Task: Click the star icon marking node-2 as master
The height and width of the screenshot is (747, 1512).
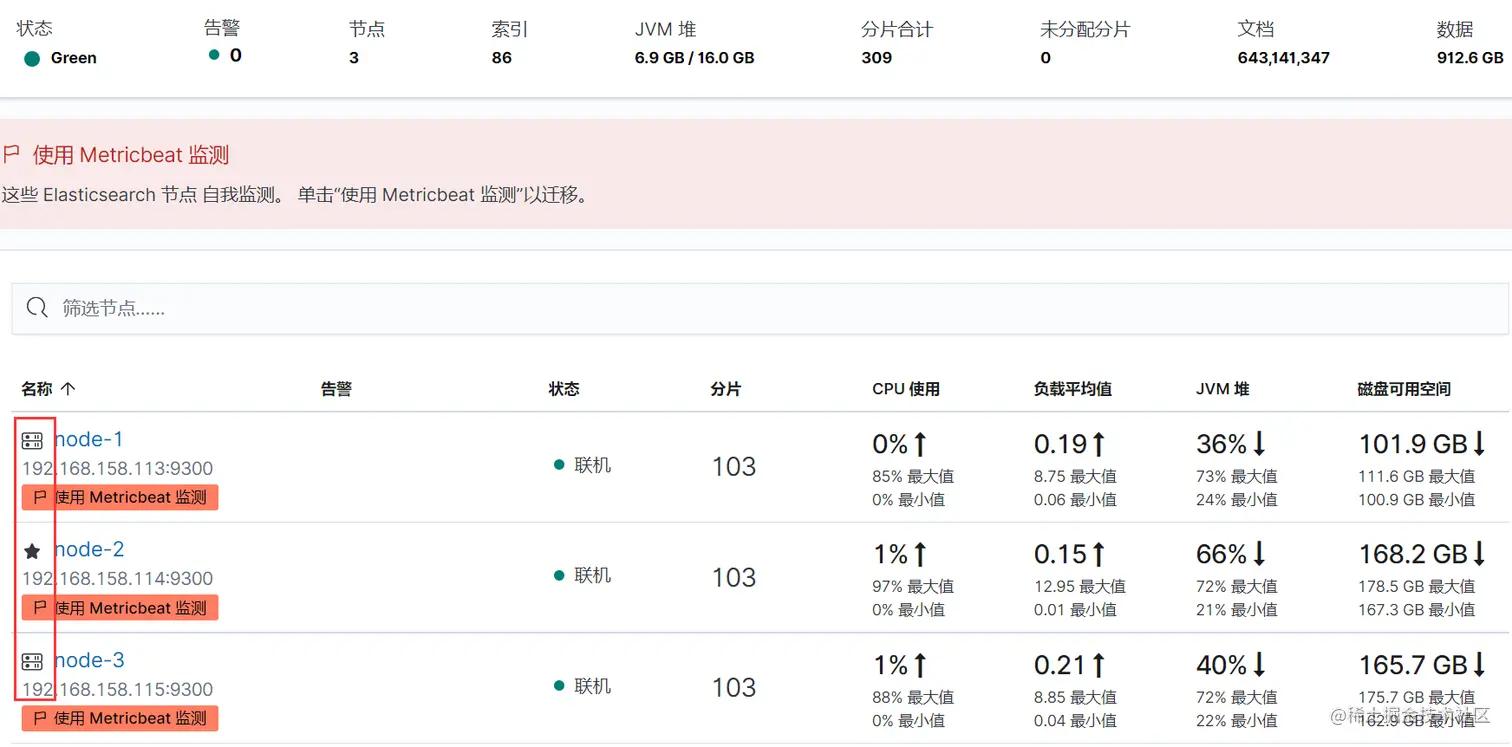Action: 33,549
